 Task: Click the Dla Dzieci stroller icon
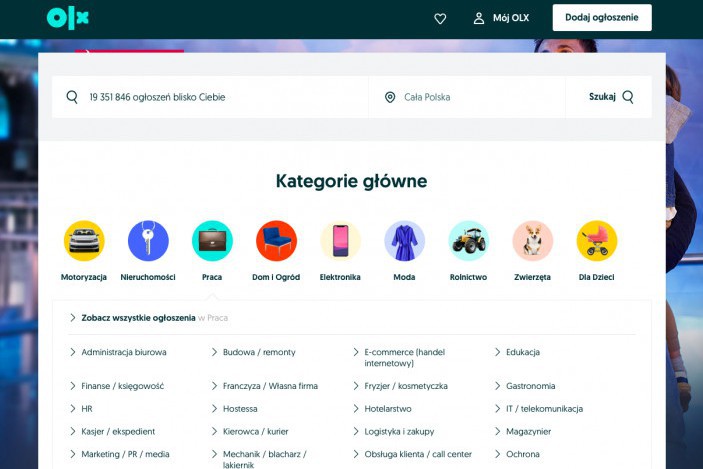597,241
